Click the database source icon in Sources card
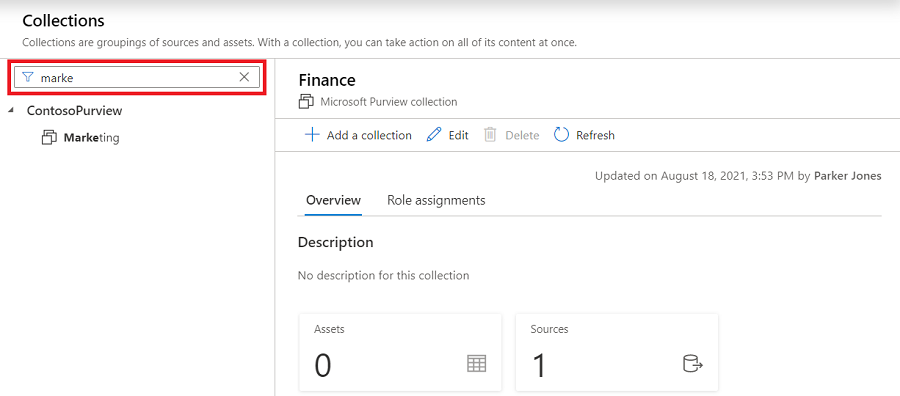The width and height of the screenshot is (900, 396). 693,364
